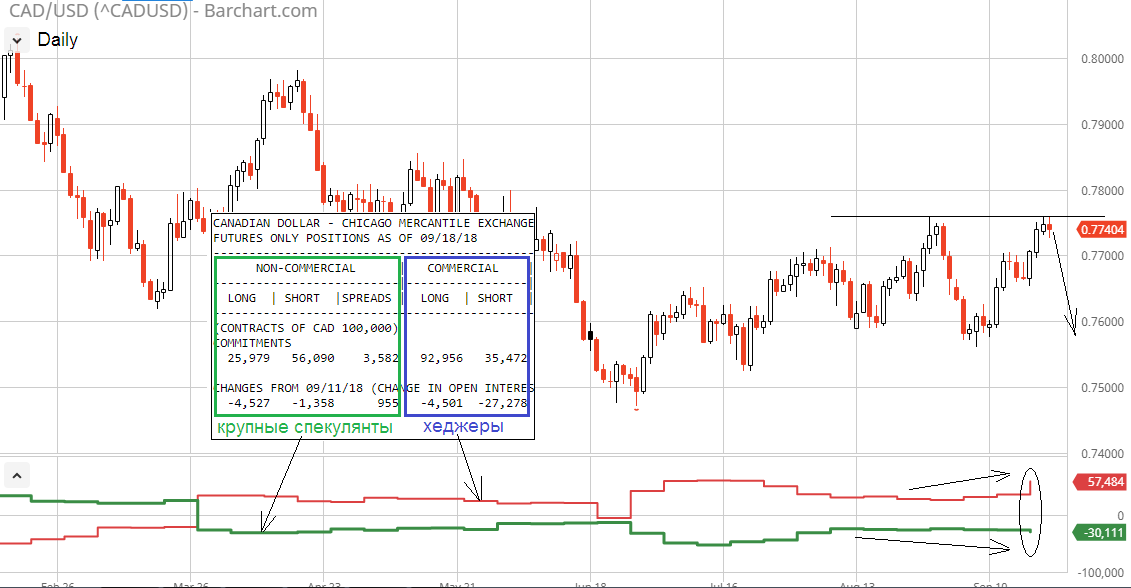Click the commercial change value -27,278

(502, 403)
